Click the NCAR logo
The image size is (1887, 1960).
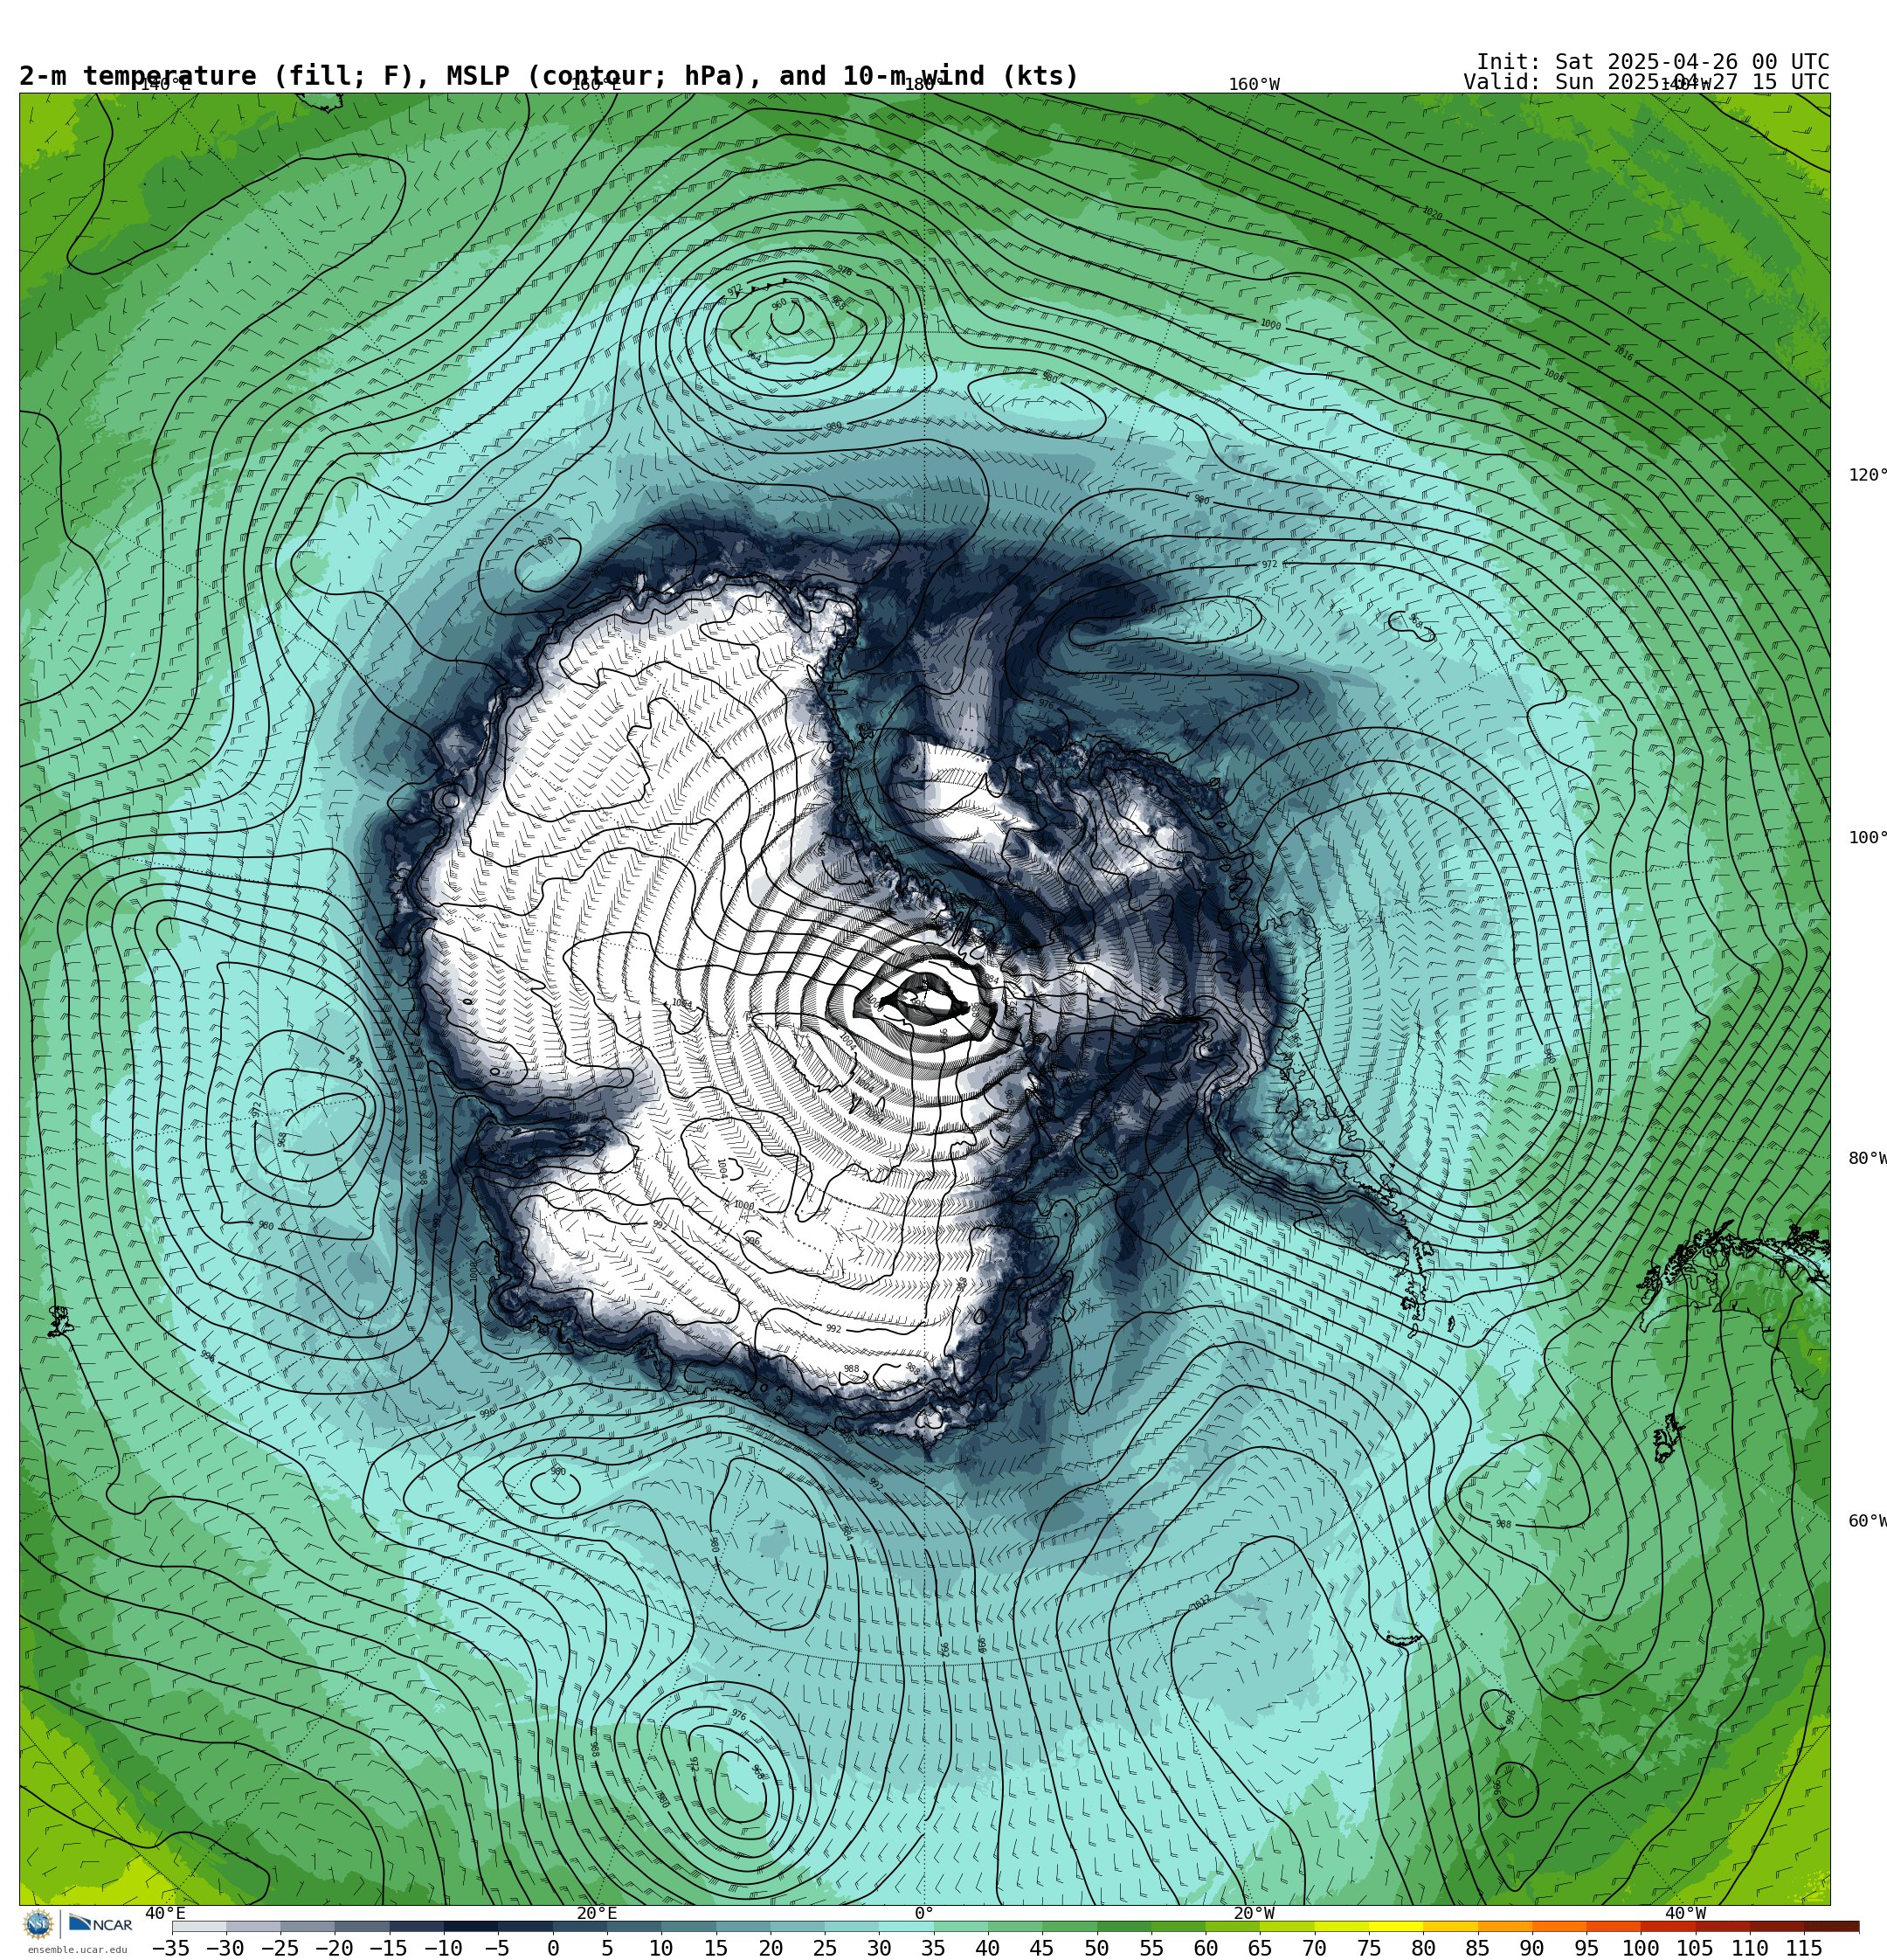[x=100, y=1924]
